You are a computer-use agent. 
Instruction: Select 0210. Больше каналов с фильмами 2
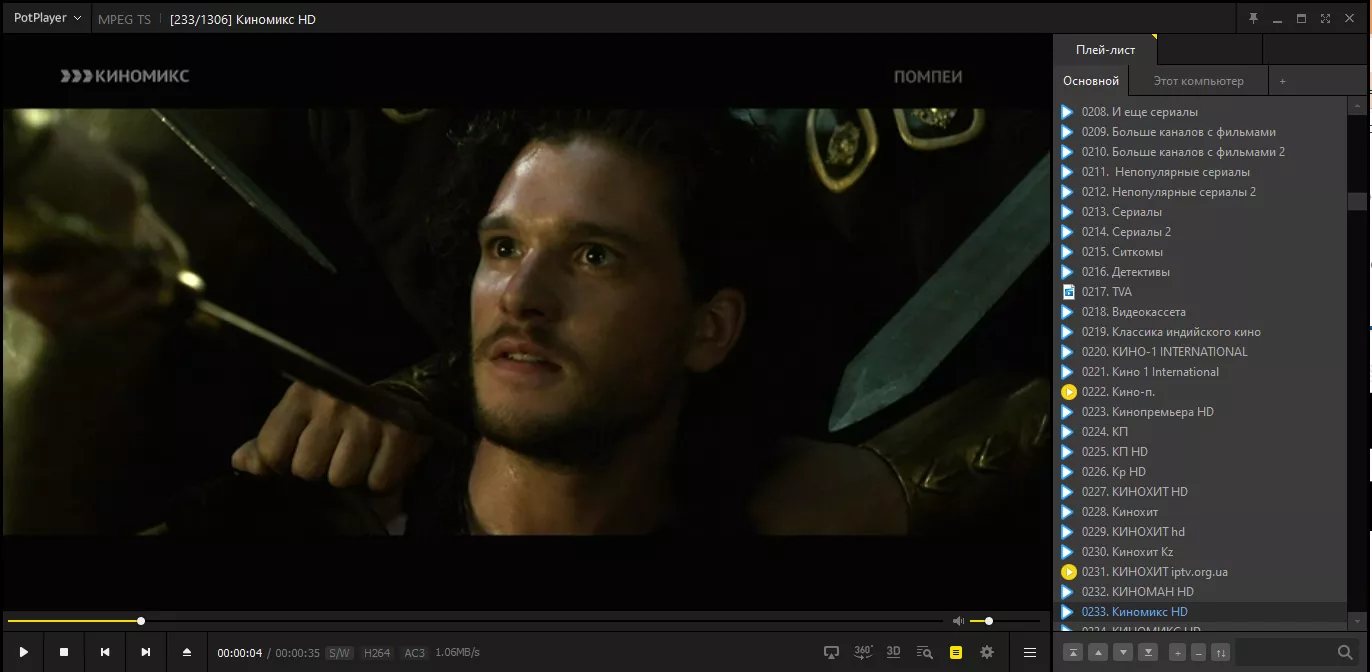point(1201,152)
